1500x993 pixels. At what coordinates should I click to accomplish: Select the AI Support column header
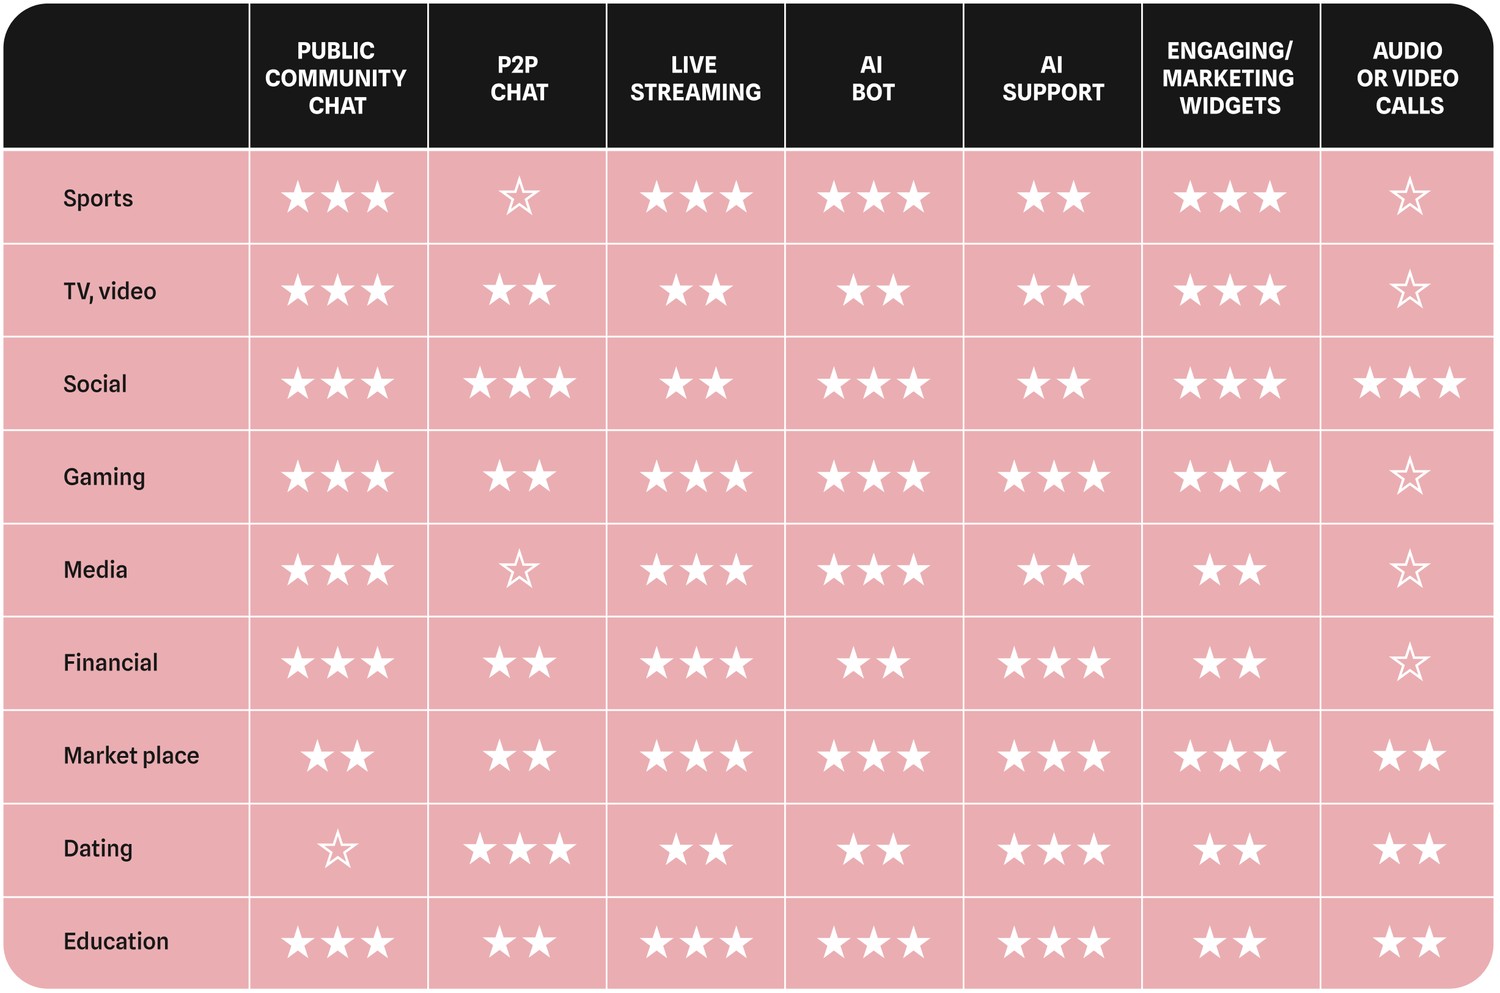1053,78
